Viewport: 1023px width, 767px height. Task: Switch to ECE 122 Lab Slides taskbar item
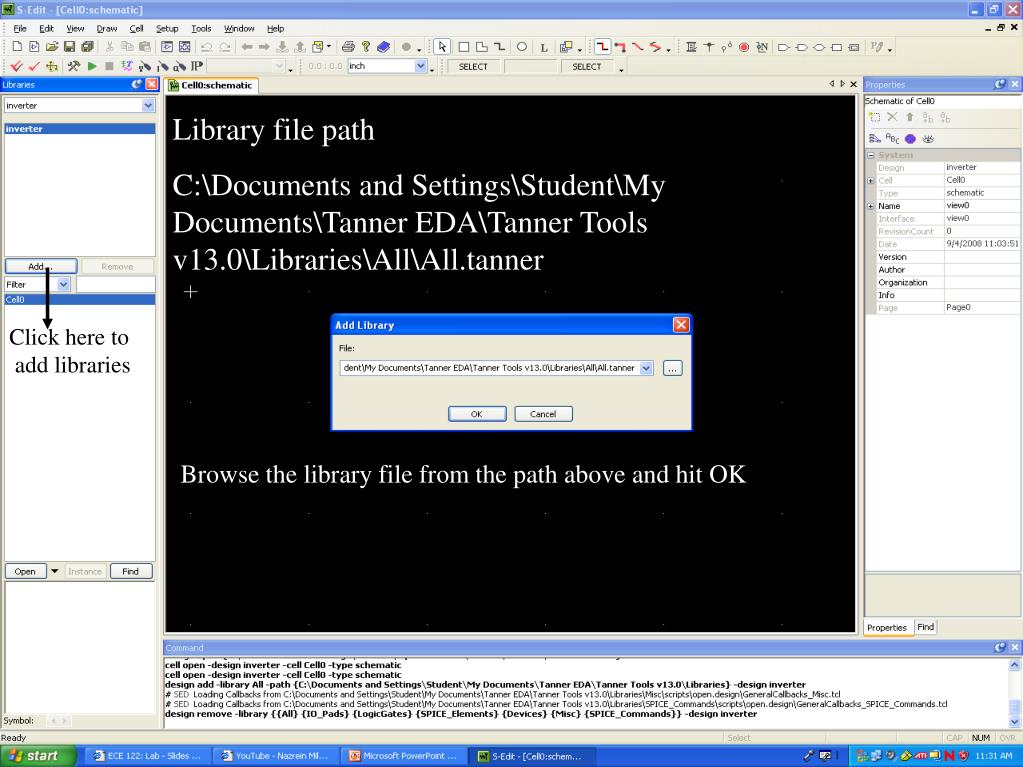click(149, 756)
